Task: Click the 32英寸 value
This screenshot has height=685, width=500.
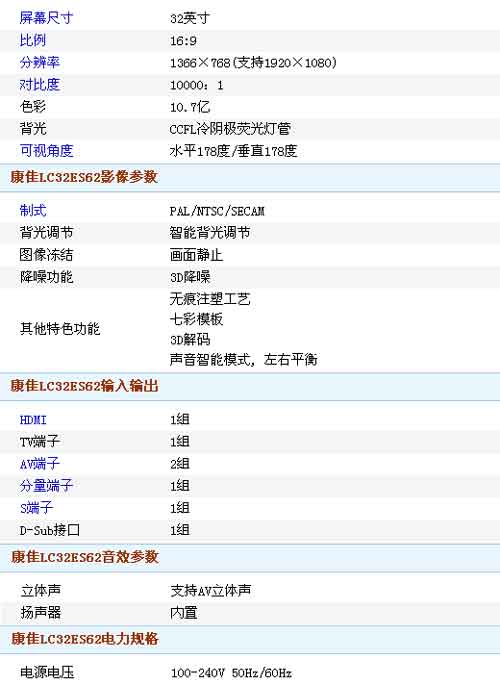Action: pyautogui.click(x=190, y=18)
